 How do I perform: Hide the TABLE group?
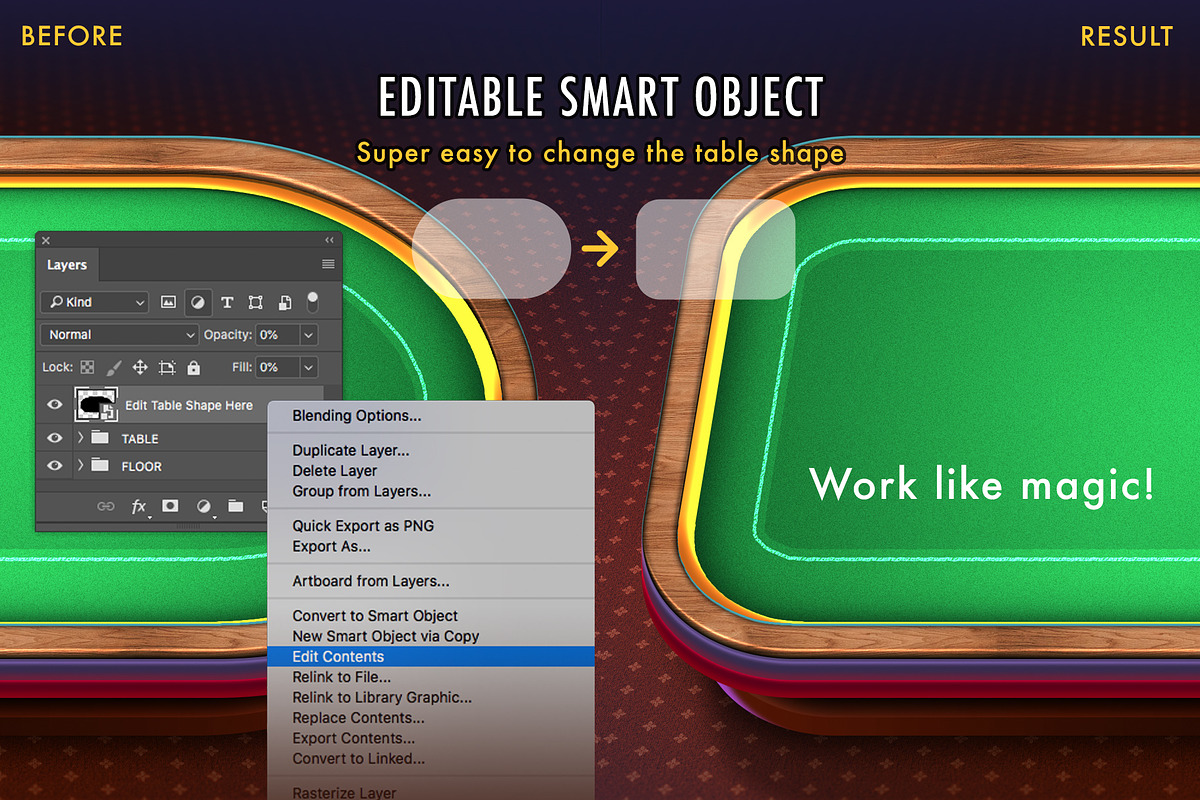pos(55,438)
